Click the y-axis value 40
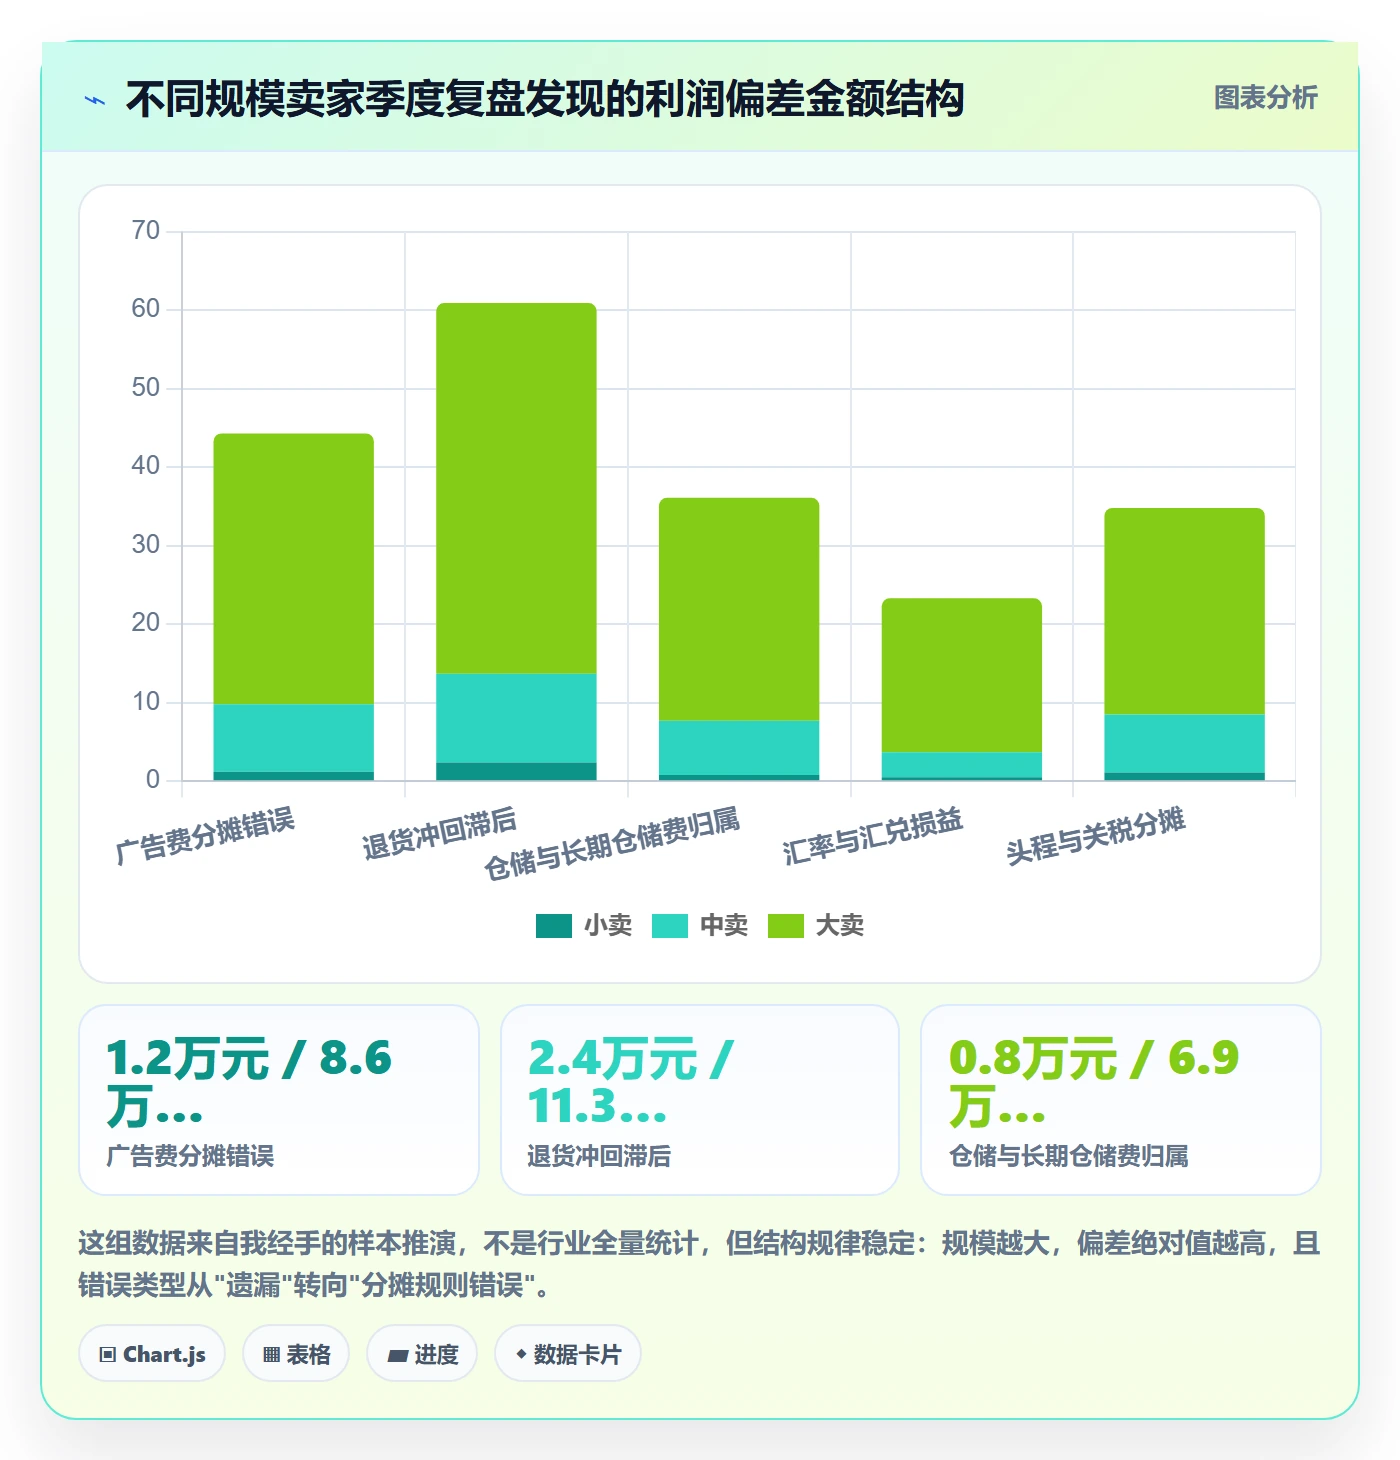The width and height of the screenshot is (1400, 1460). (x=146, y=466)
